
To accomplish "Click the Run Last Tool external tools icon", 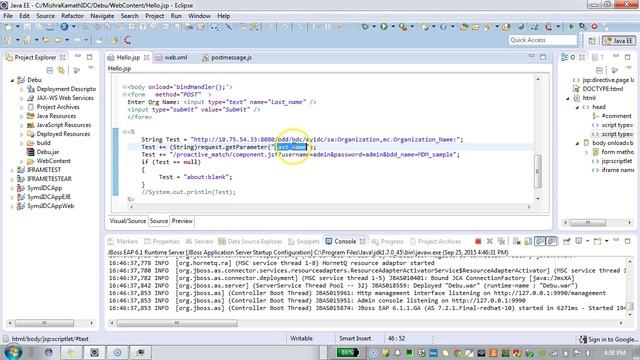I will 403,27.
